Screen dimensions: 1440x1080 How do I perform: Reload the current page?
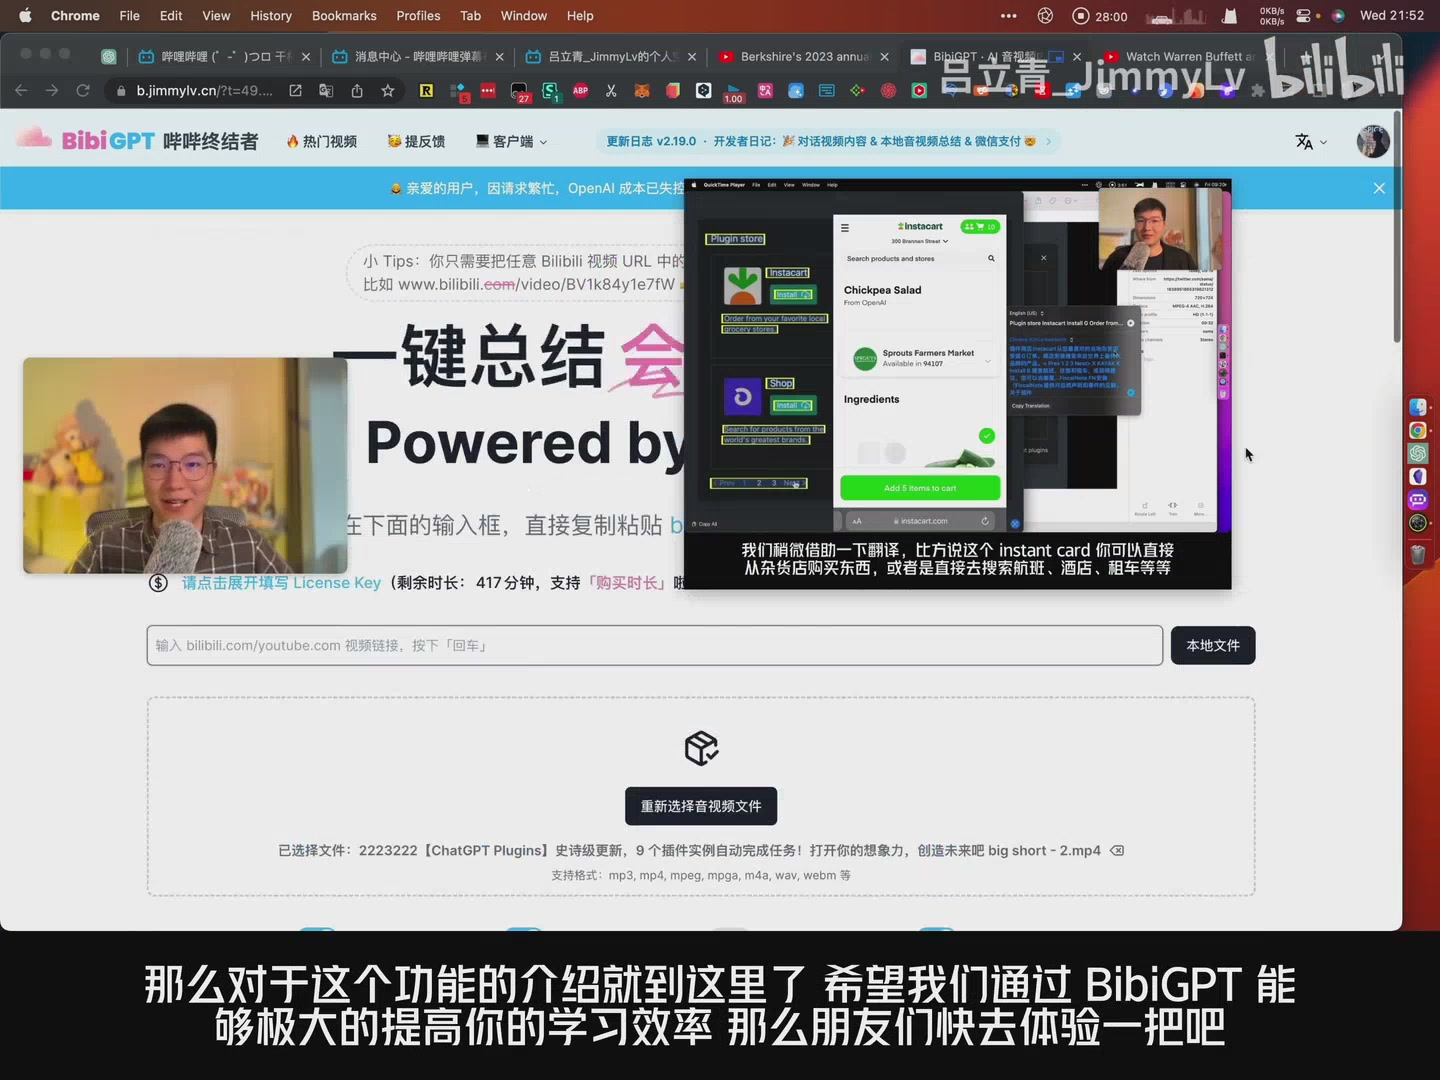83,91
